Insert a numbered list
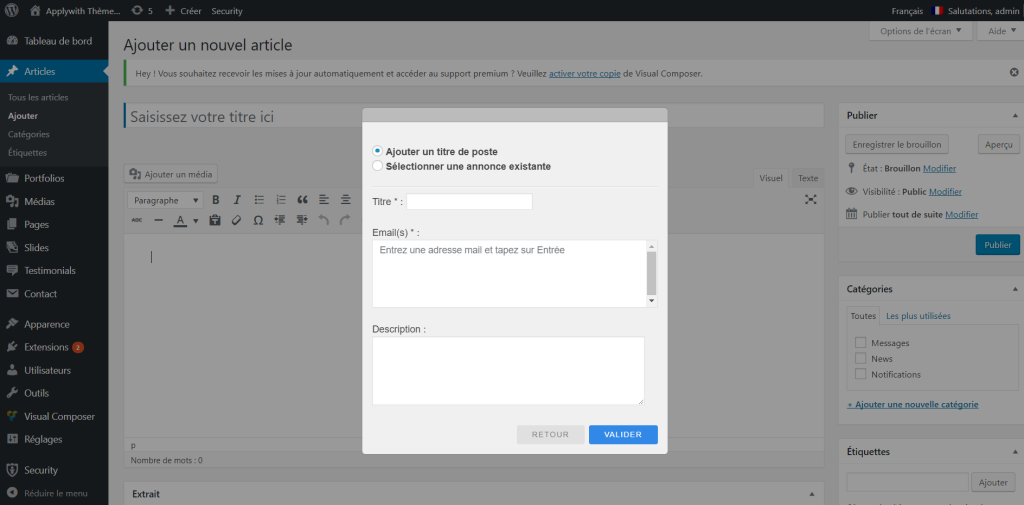 [x=281, y=200]
